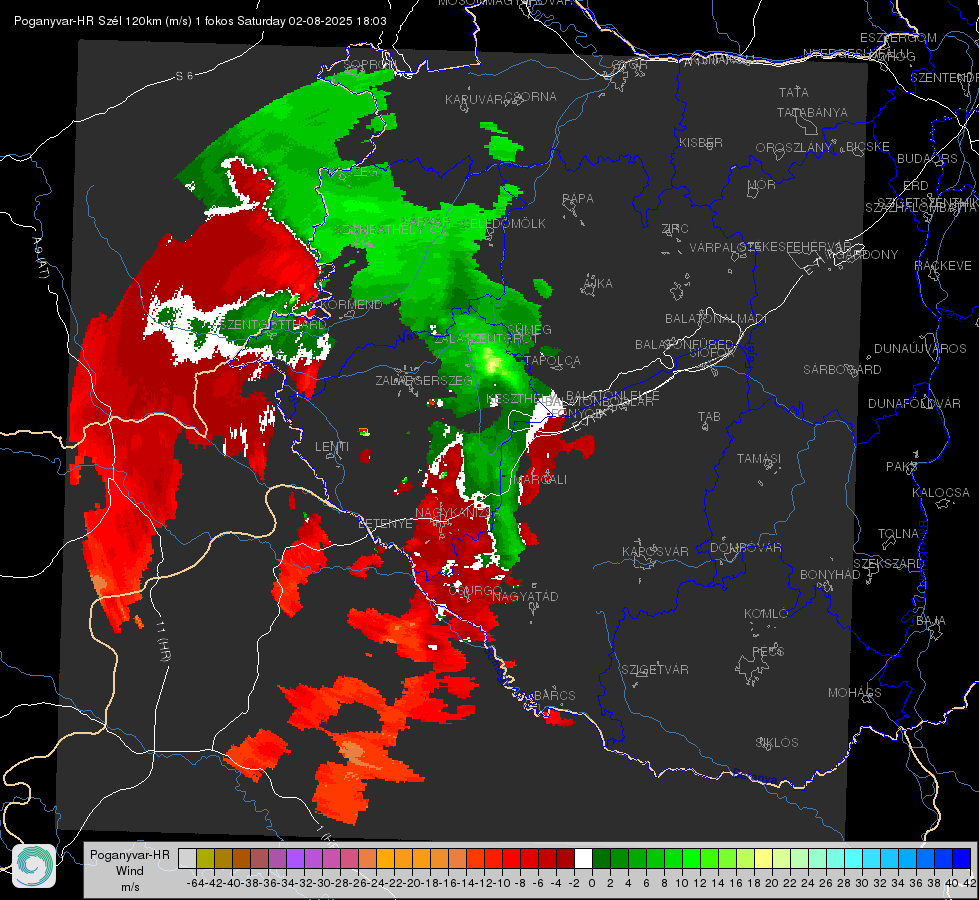Click the 'Wind' label in the legend
This screenshot has width=979, height=900.
point(129,871)
